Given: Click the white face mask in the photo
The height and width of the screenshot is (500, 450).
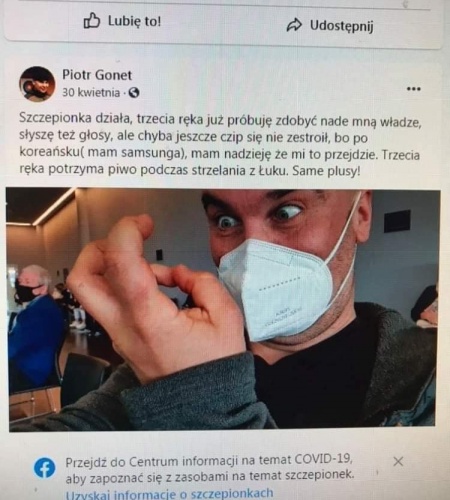Looking at the screenshot, I should point(275,289).
